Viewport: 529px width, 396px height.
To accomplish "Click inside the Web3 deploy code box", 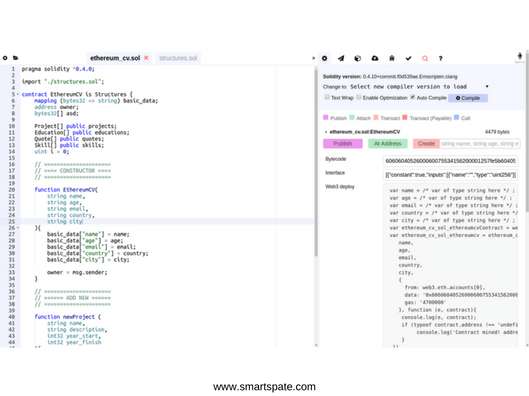I will [451, 265].
